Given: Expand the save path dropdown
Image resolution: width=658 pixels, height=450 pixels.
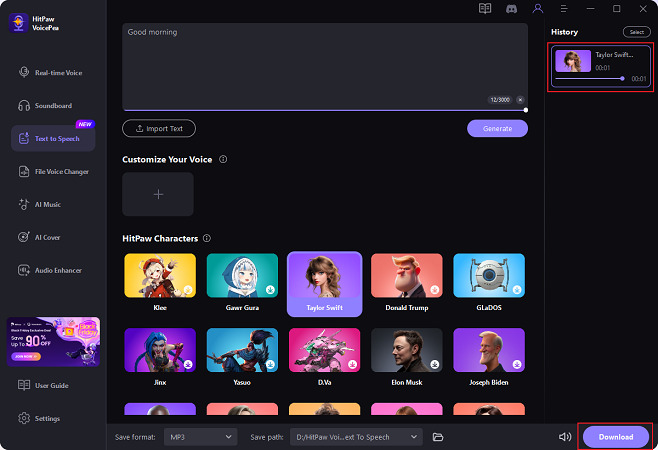Looking at the screenshot, I should [356, 437].
